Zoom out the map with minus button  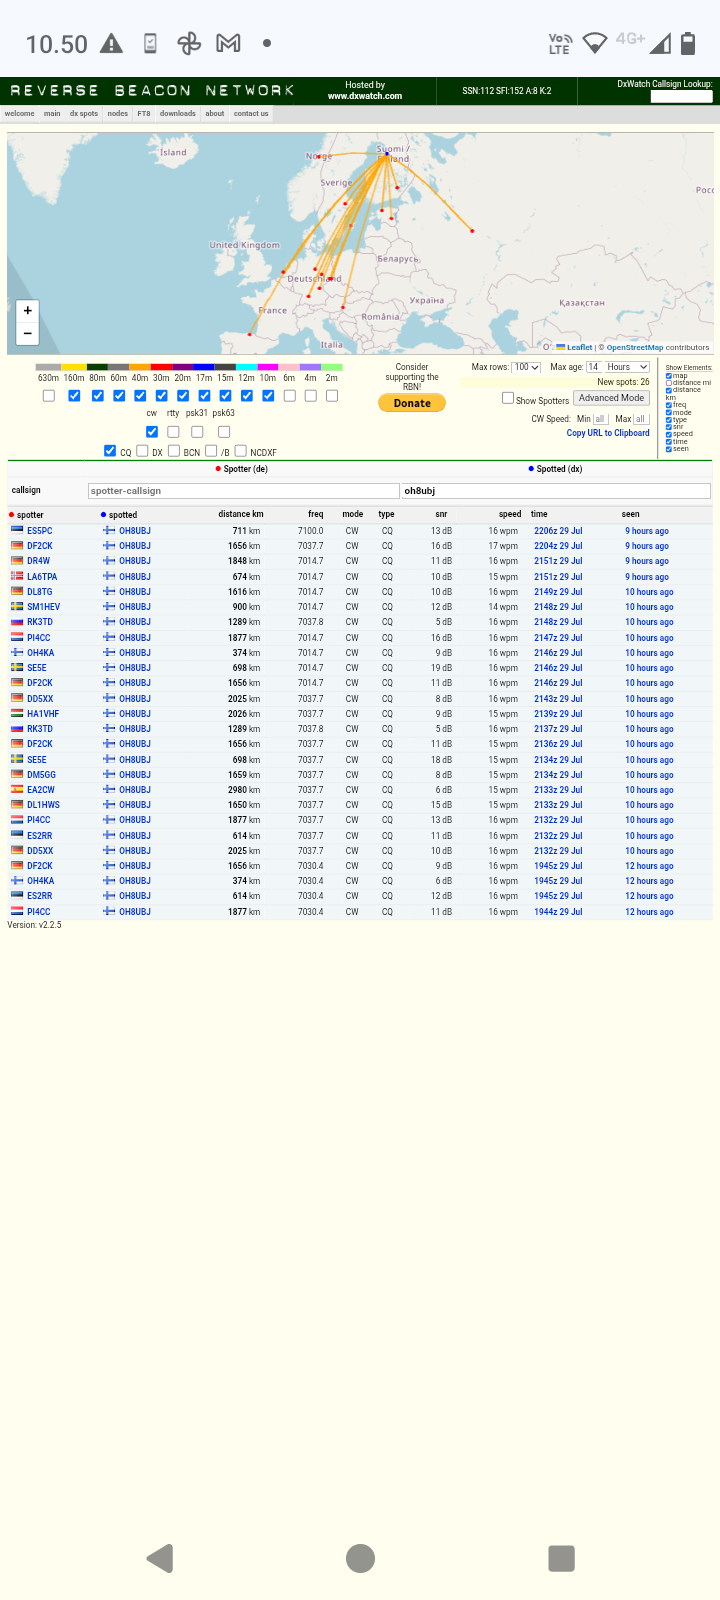pyautogui.click(x=27, y=333)
